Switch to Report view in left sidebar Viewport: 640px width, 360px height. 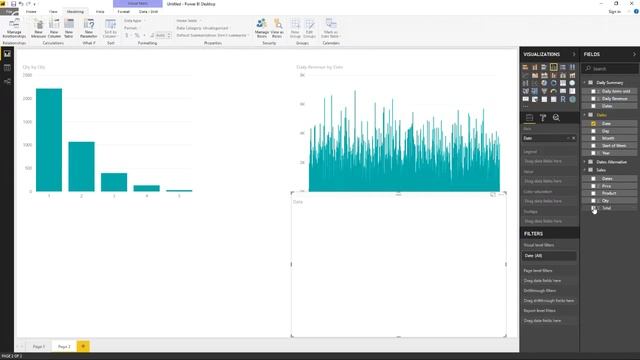(x=7, y=54)
